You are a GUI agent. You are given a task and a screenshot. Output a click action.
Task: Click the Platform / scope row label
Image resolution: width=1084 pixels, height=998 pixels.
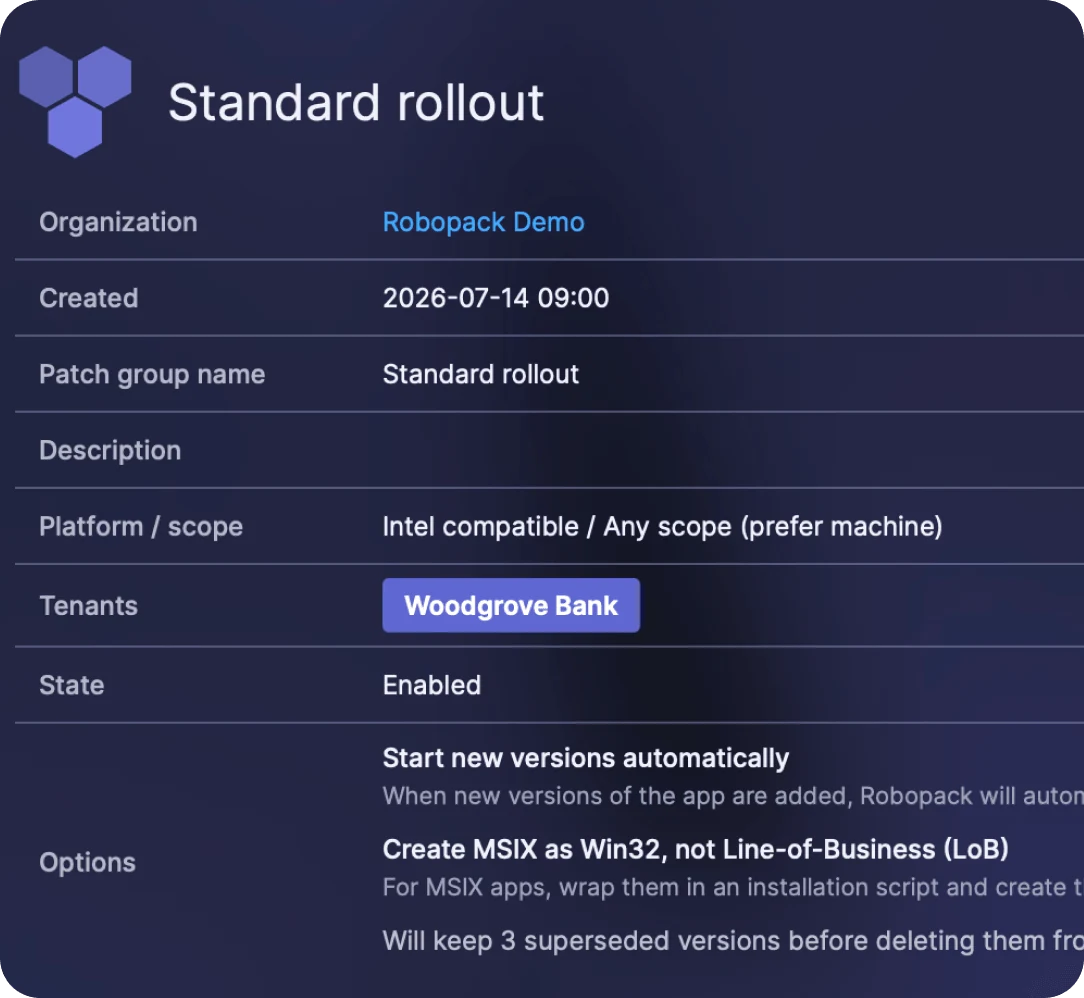point(141,527)
